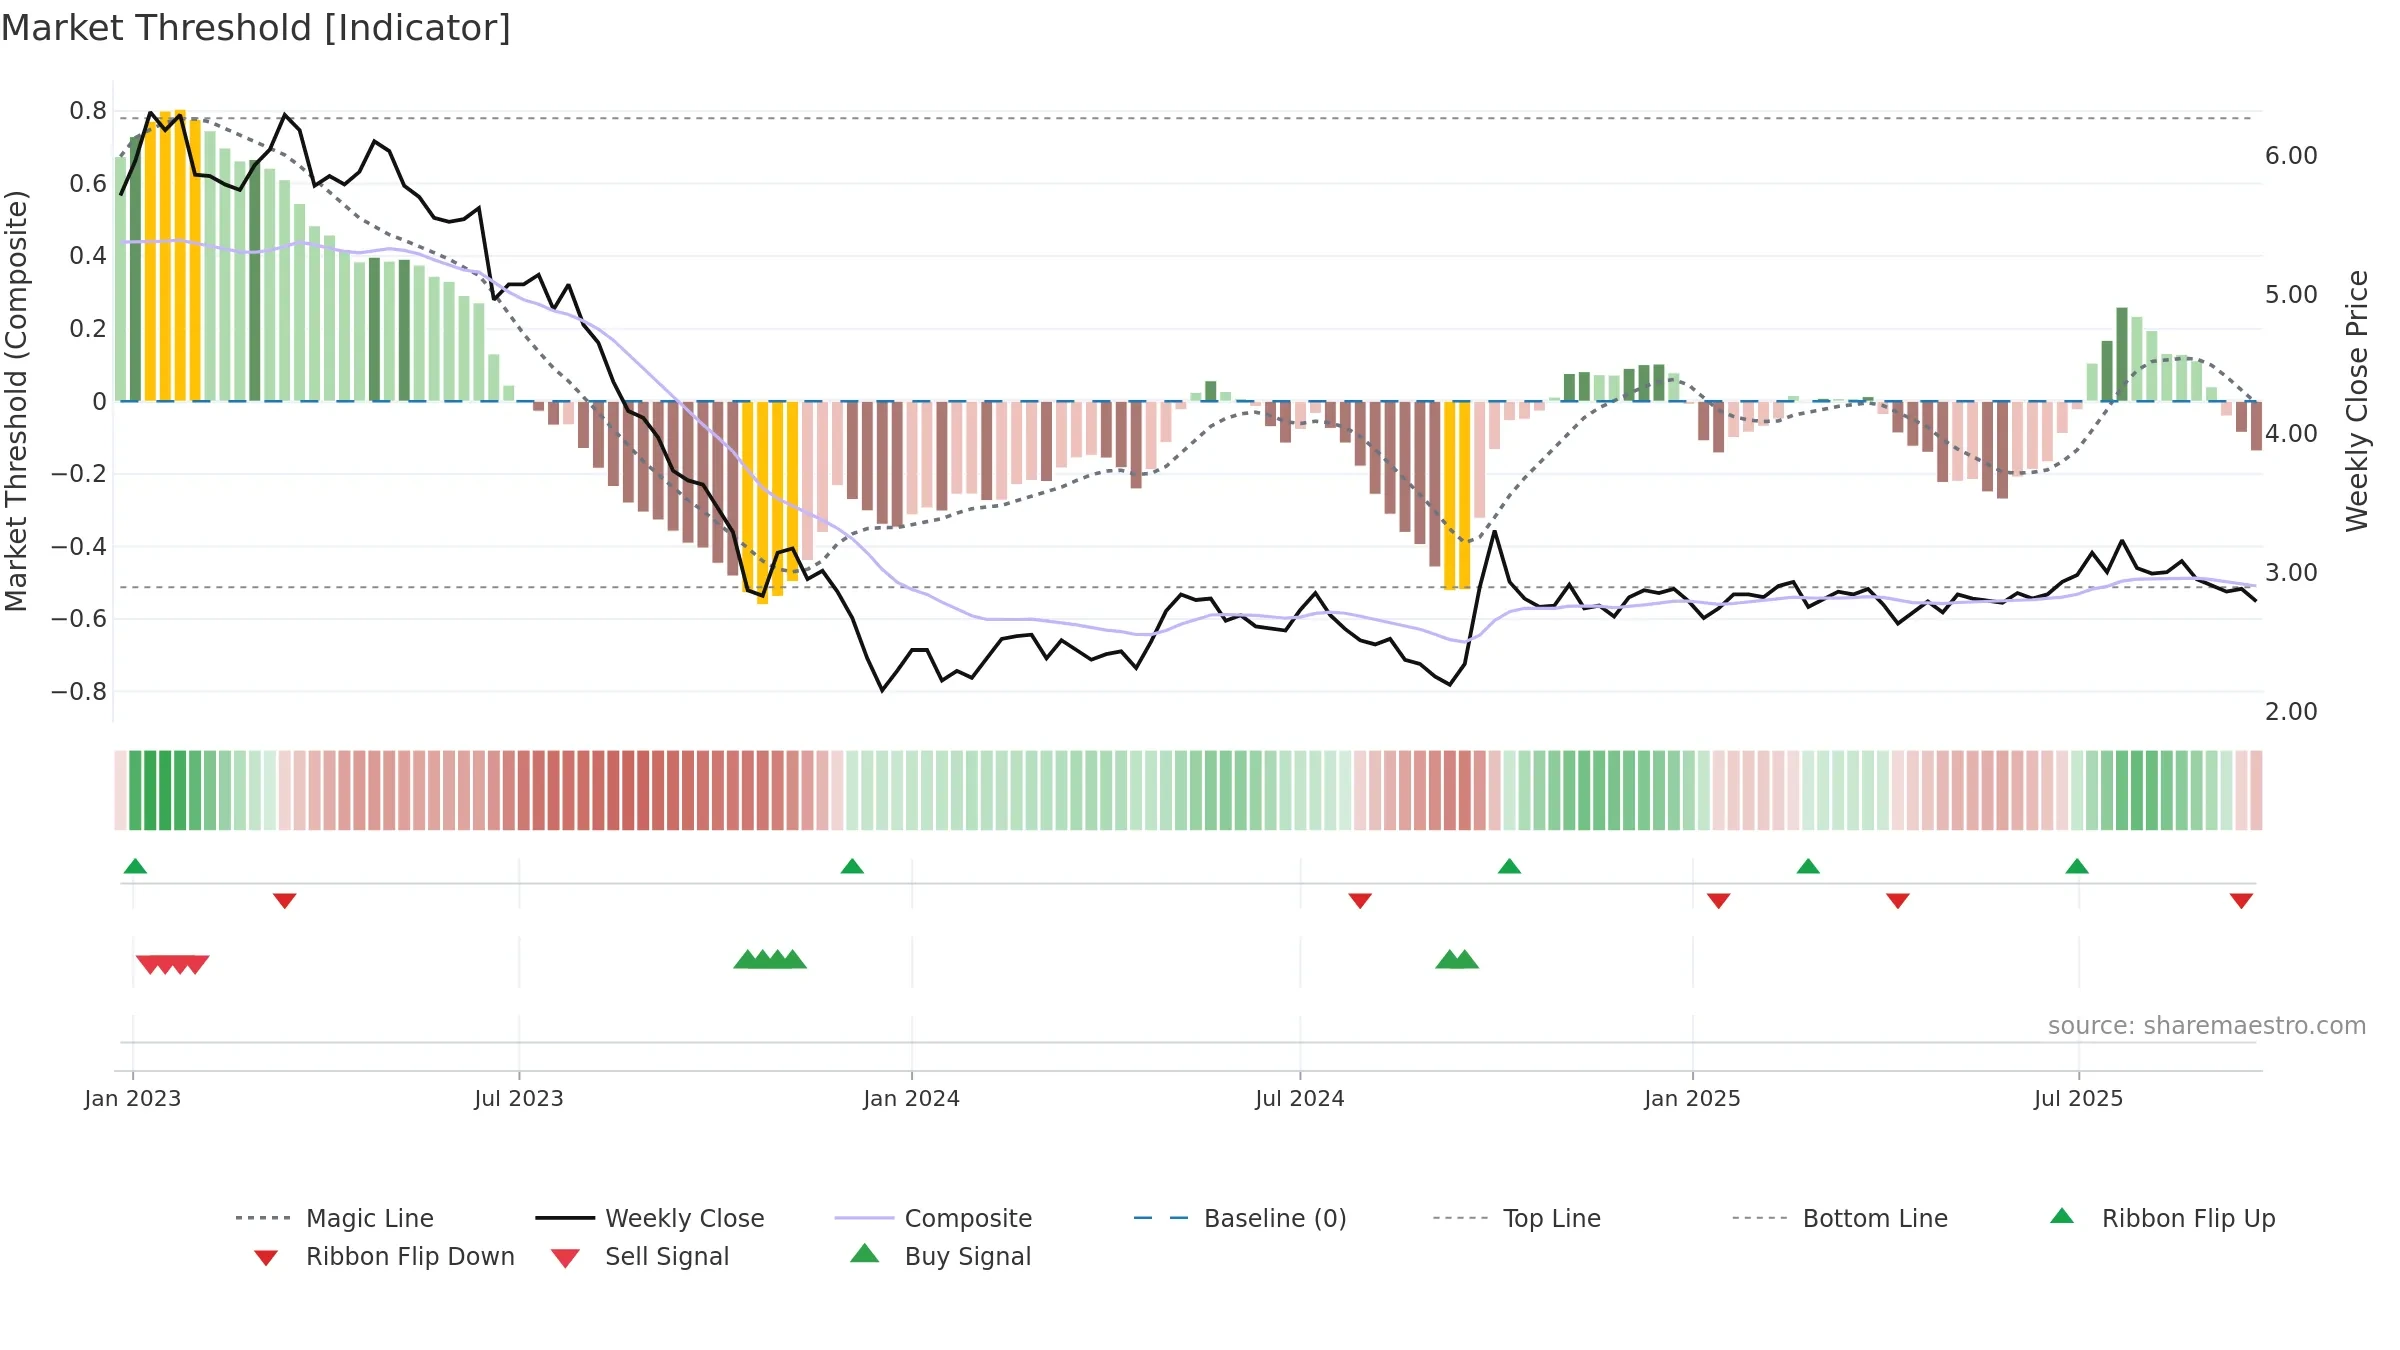Toggle the Ribbon Flip Down legend entry
The height and width of the screenshot is (1350, 2400).
tap(384, 1256)
